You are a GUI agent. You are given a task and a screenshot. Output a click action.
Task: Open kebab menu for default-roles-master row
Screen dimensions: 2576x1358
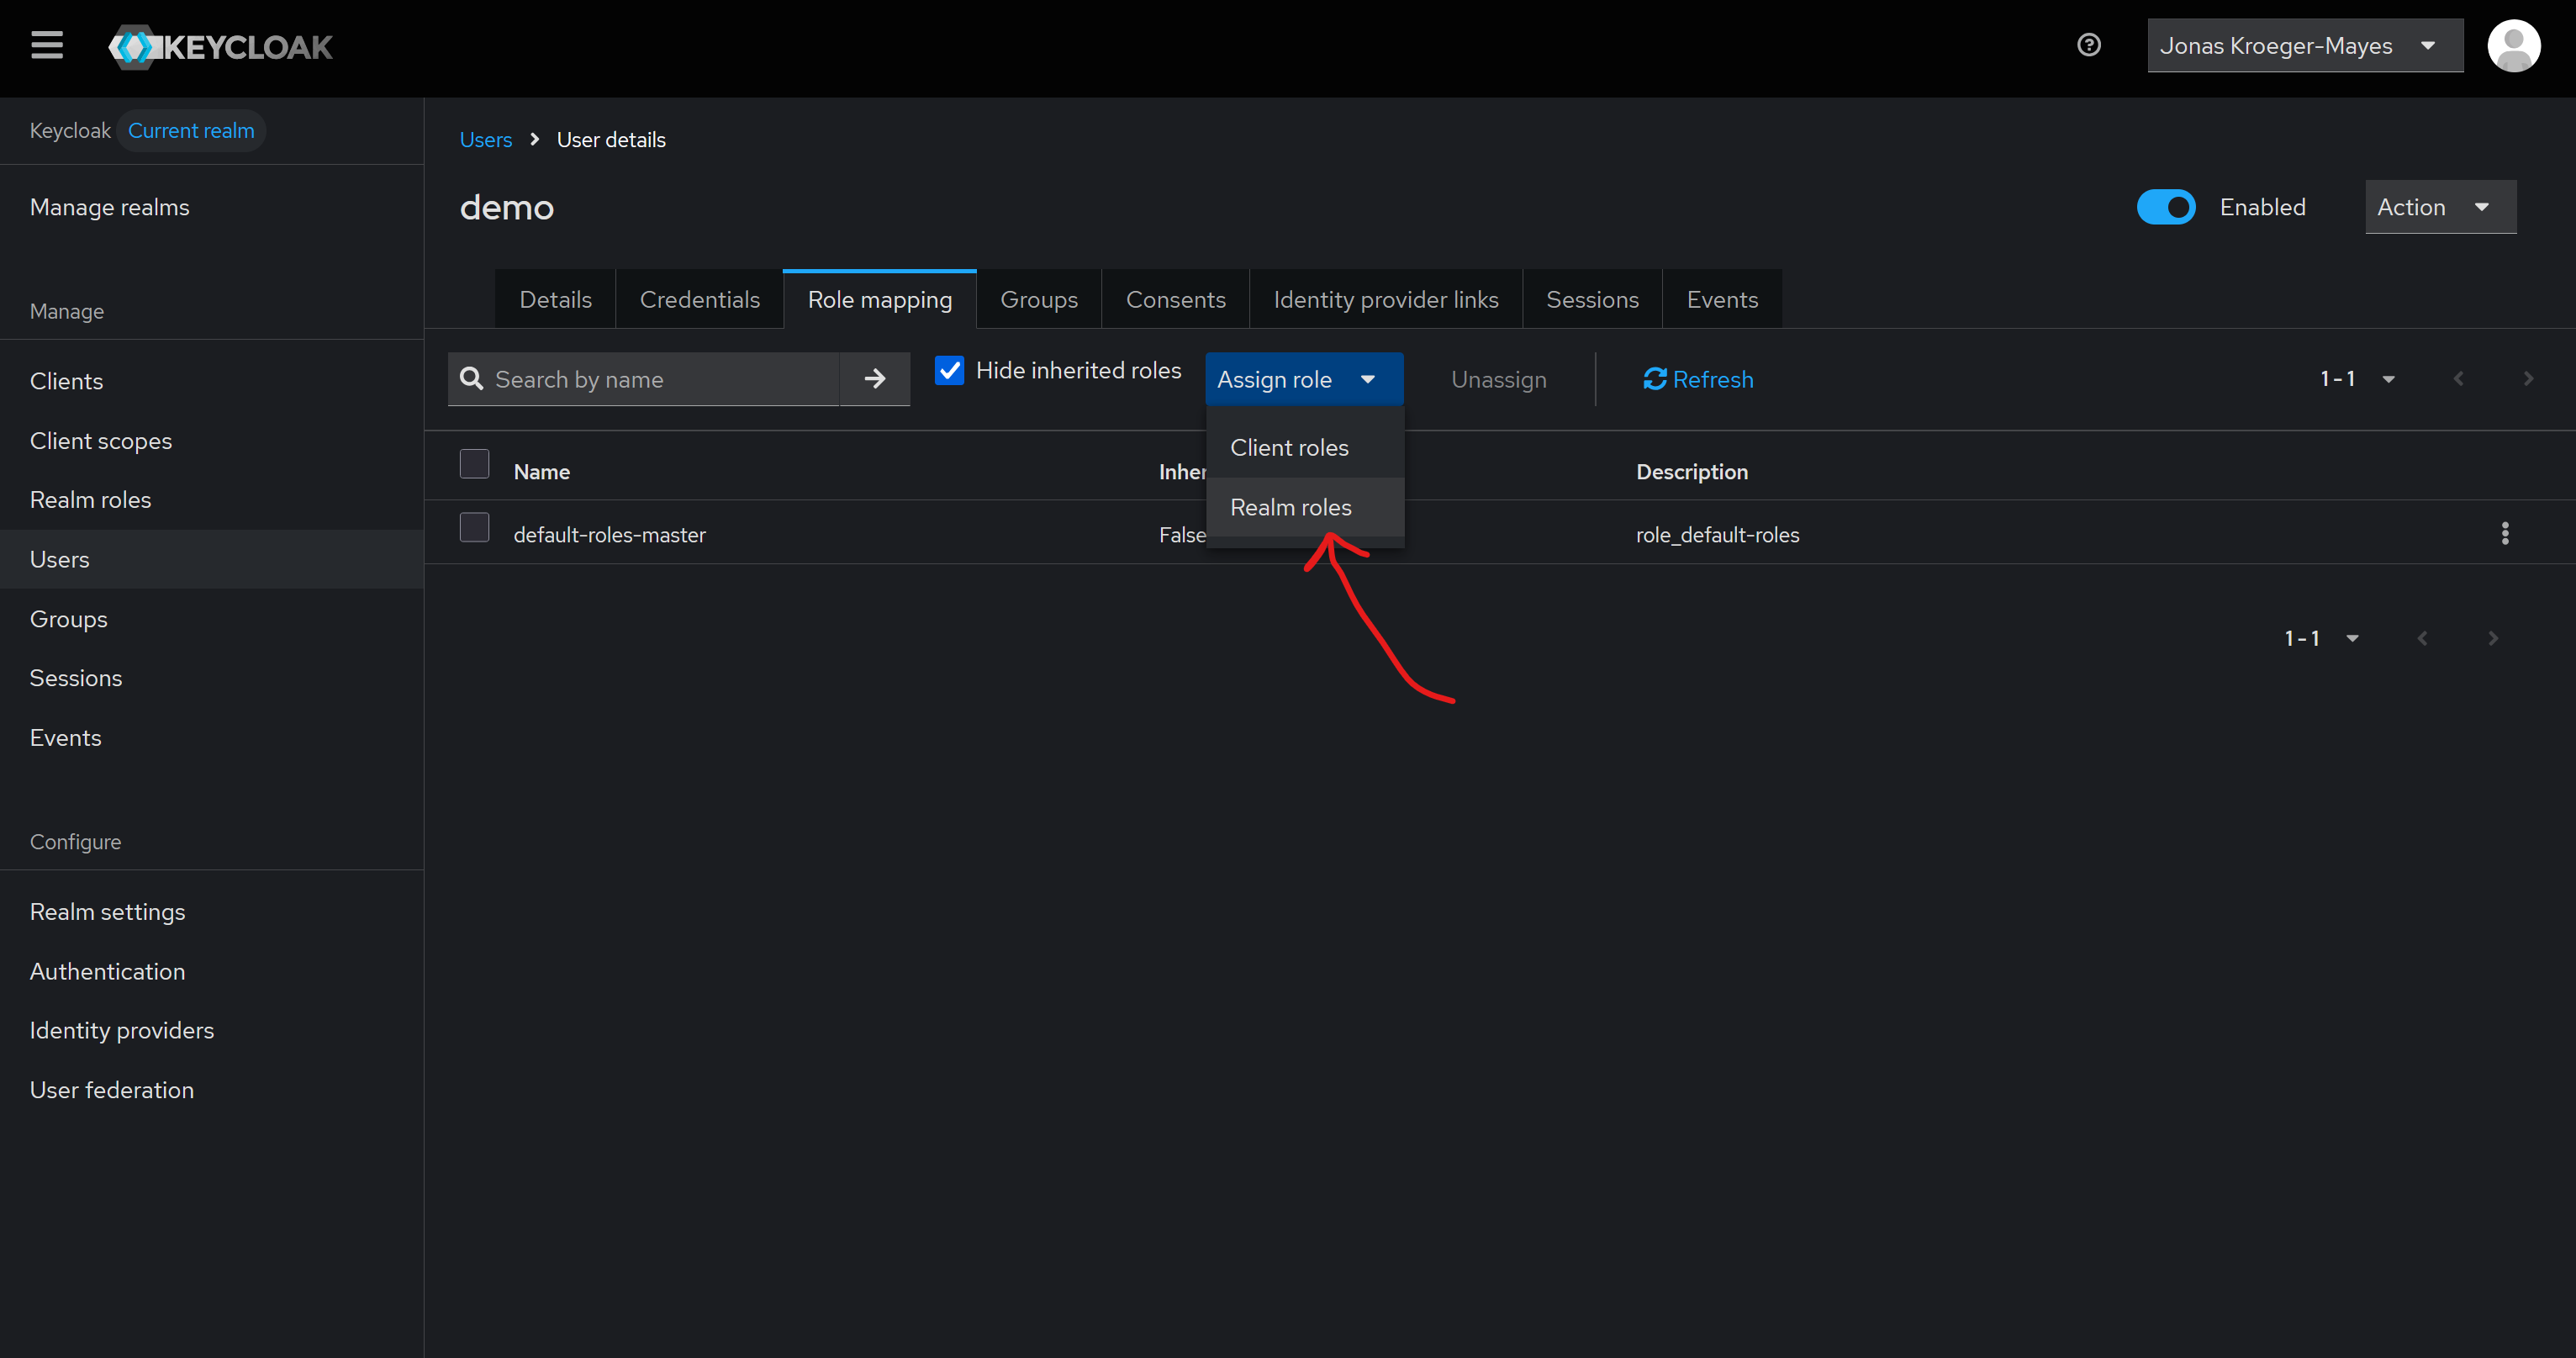click(2504, 534)
